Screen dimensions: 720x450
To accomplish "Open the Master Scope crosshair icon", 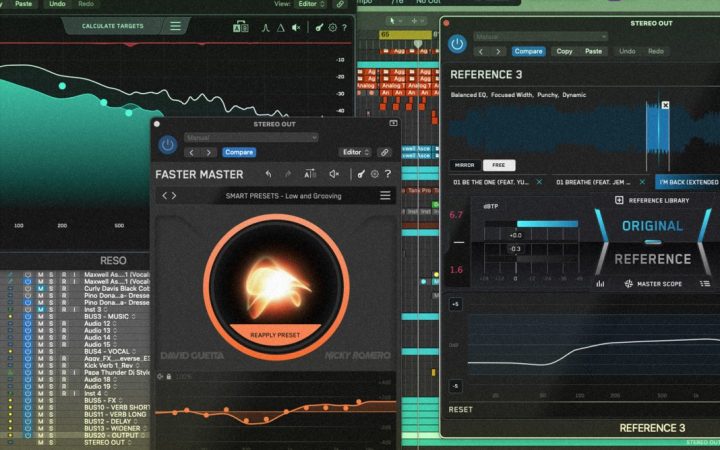I will coord(629,284).
